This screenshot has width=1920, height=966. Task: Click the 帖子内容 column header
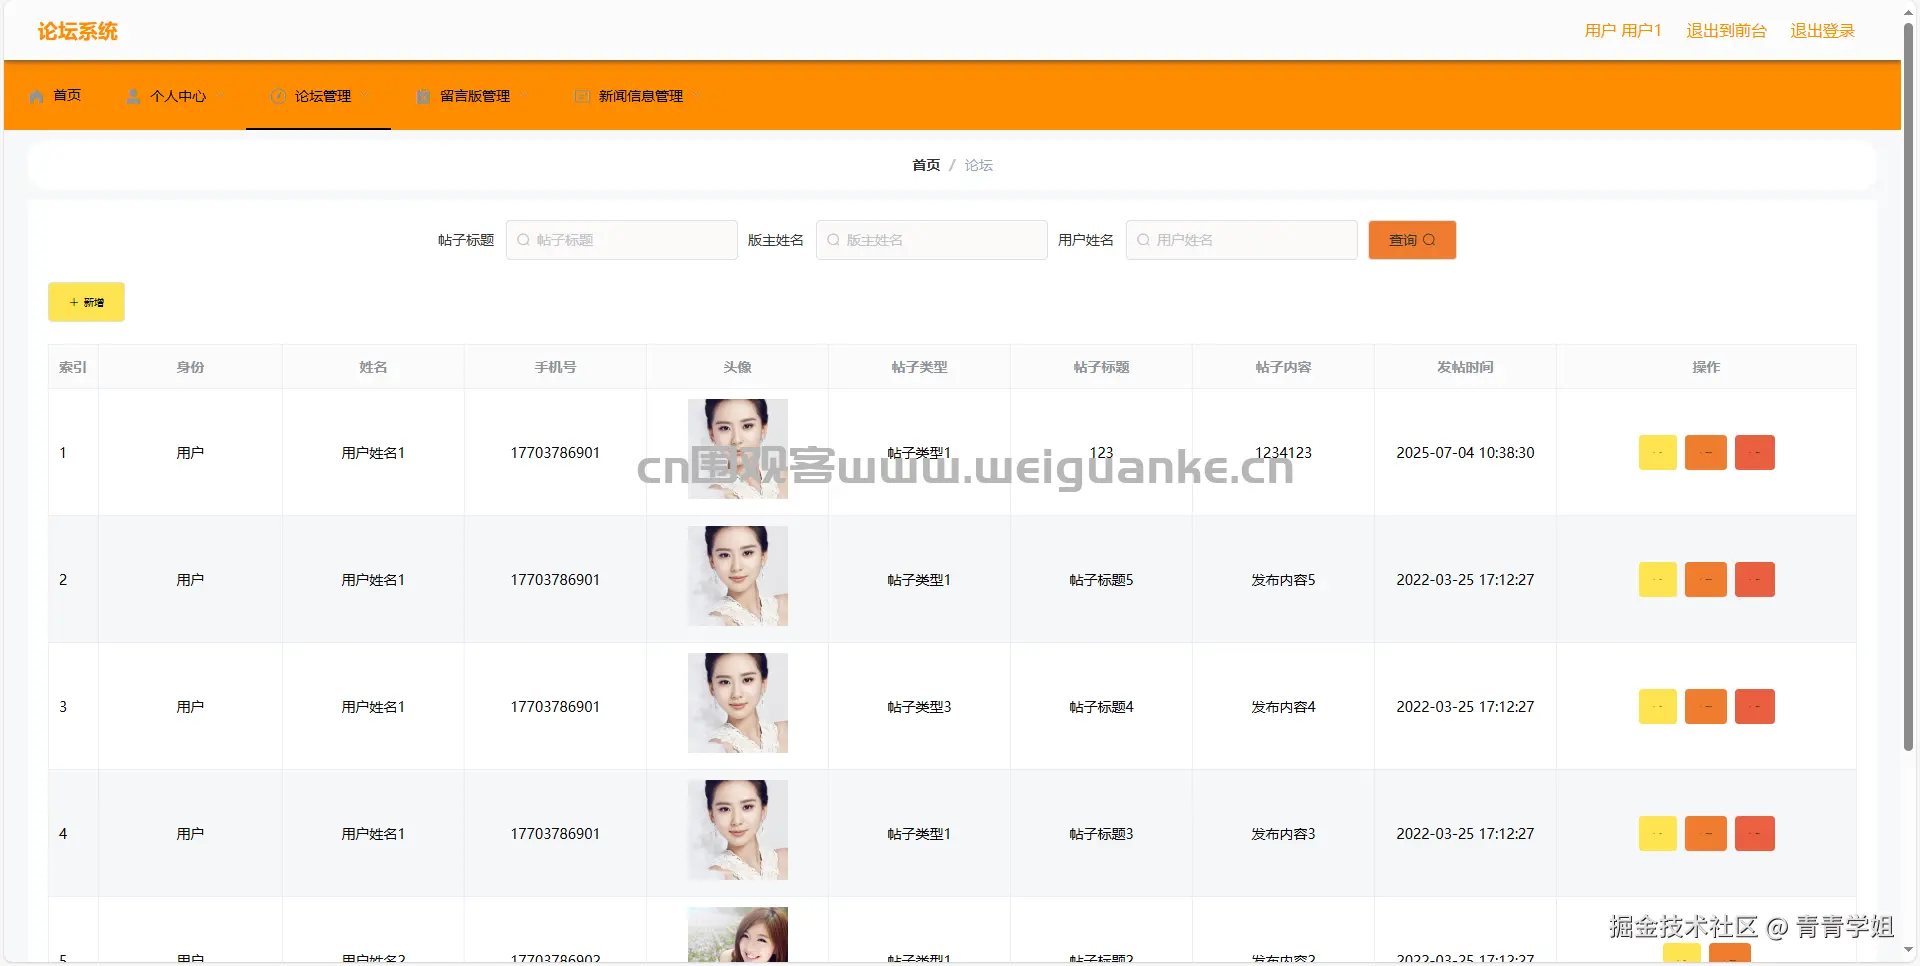click(1283, 367)
